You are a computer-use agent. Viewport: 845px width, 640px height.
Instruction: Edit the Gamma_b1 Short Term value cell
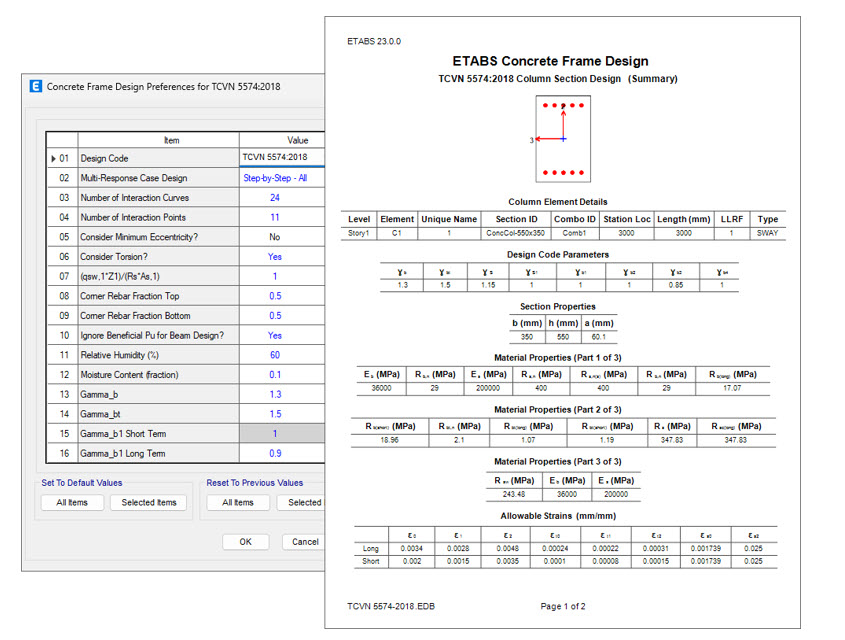pos(275,434)
